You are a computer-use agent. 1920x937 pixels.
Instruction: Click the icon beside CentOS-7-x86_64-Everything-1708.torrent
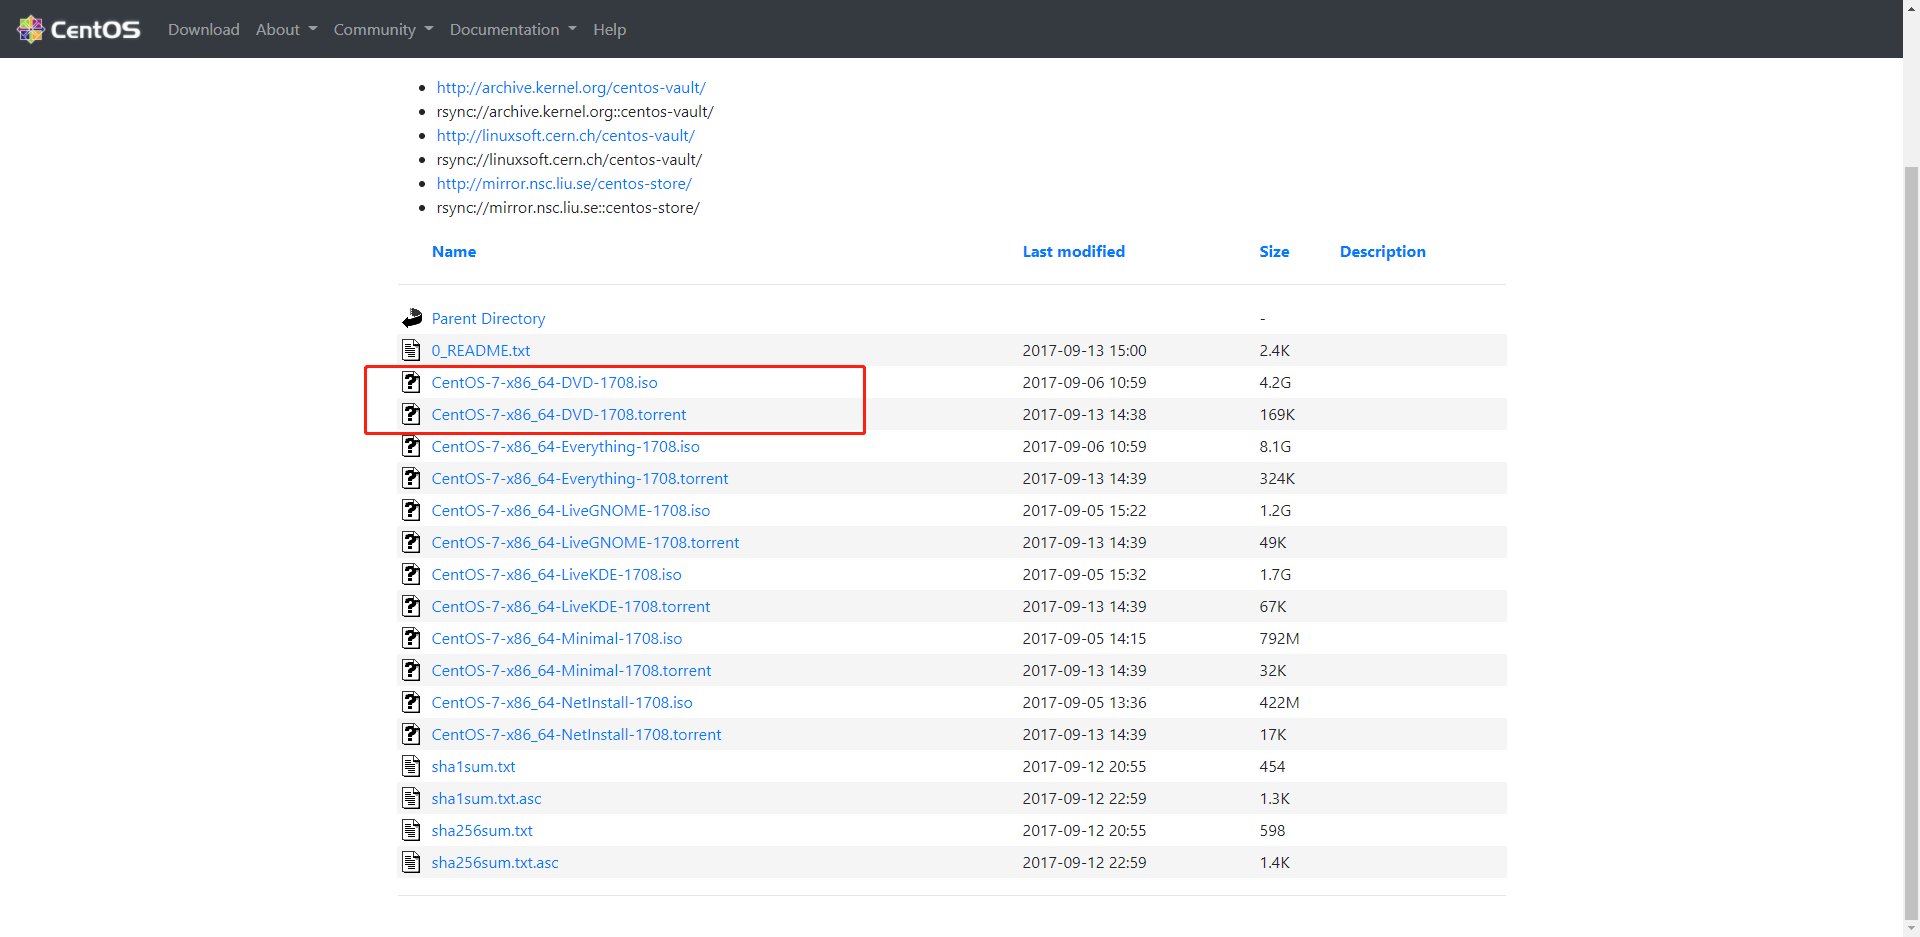tap(411, 478)
